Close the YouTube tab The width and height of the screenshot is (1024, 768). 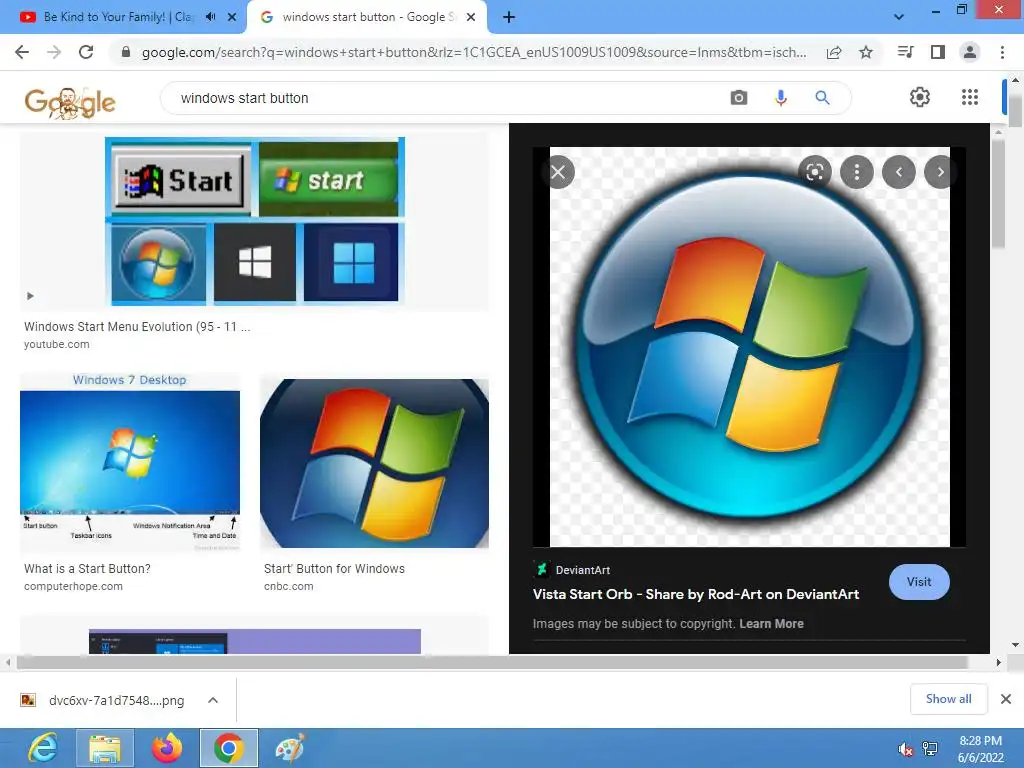[x=232, y=17]
